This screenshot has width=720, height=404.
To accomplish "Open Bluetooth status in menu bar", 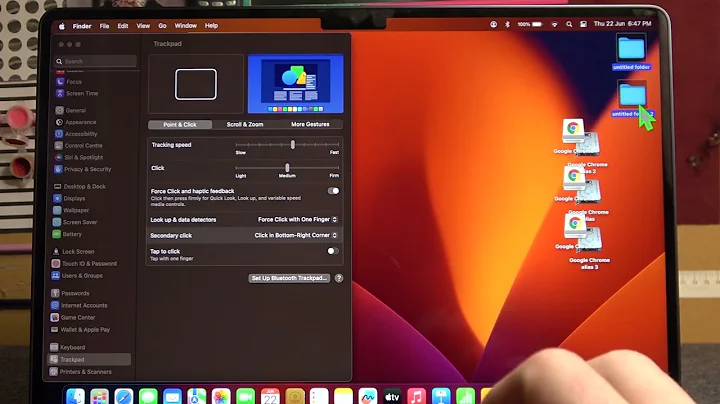I will pyautogui.click(x=507, y=24).
